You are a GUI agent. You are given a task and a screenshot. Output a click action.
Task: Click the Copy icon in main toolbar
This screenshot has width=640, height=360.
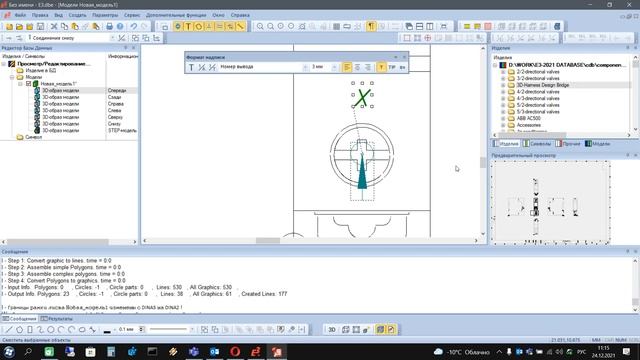pos(64,27)
